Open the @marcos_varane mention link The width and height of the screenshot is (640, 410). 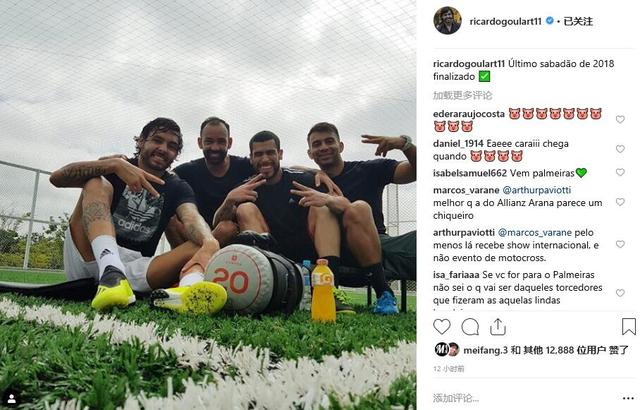(x=535, y=233)
